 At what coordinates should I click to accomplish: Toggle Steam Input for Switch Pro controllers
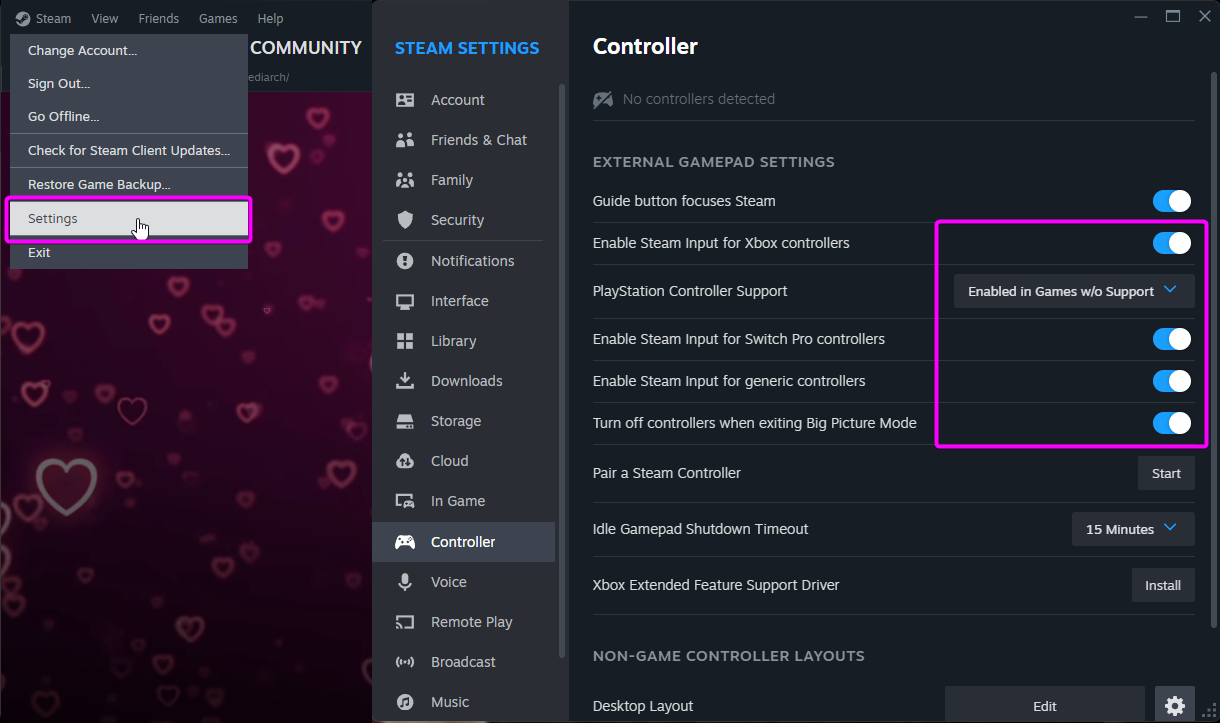point(1172,339)
